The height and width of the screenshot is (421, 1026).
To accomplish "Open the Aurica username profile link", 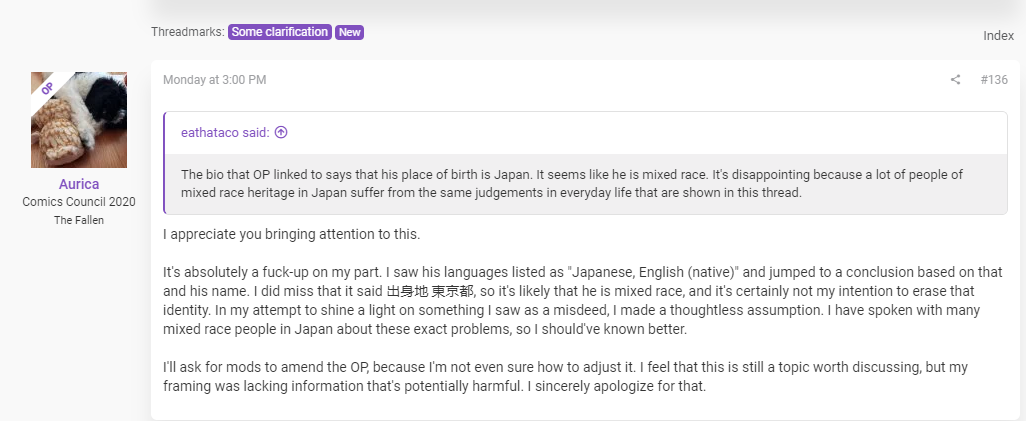I will 79,184.
